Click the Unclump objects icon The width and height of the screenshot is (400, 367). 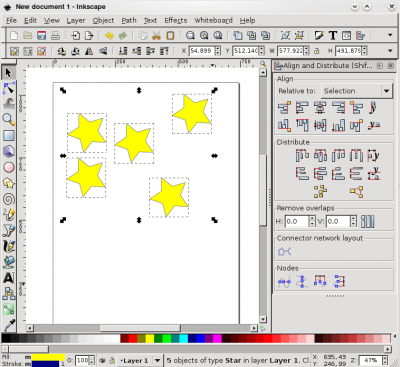tap(356, 192)
